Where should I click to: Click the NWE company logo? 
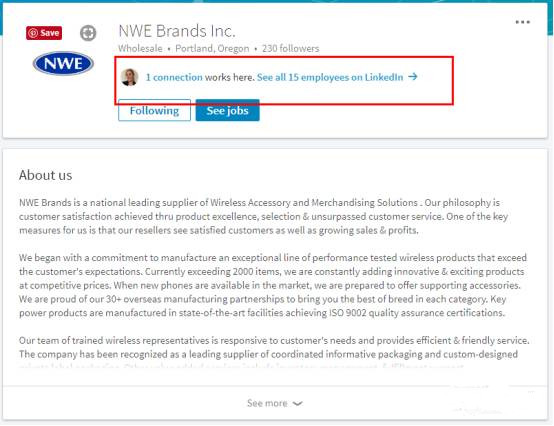coord(63,64)
